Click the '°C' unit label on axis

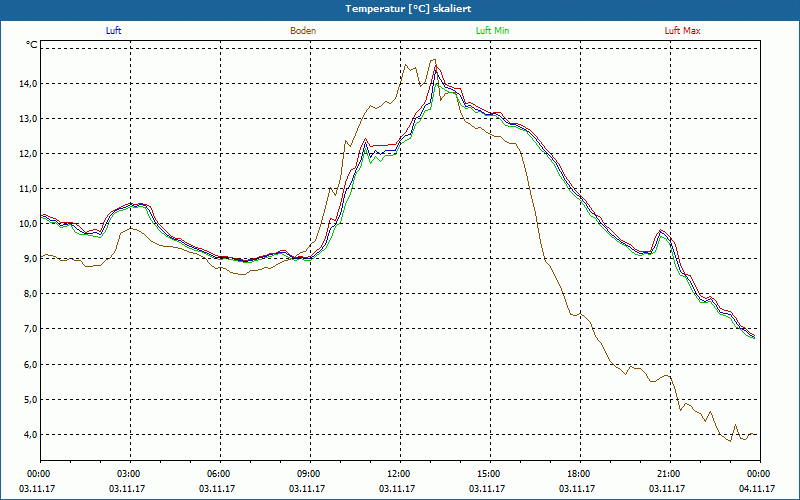click(32, 45)
